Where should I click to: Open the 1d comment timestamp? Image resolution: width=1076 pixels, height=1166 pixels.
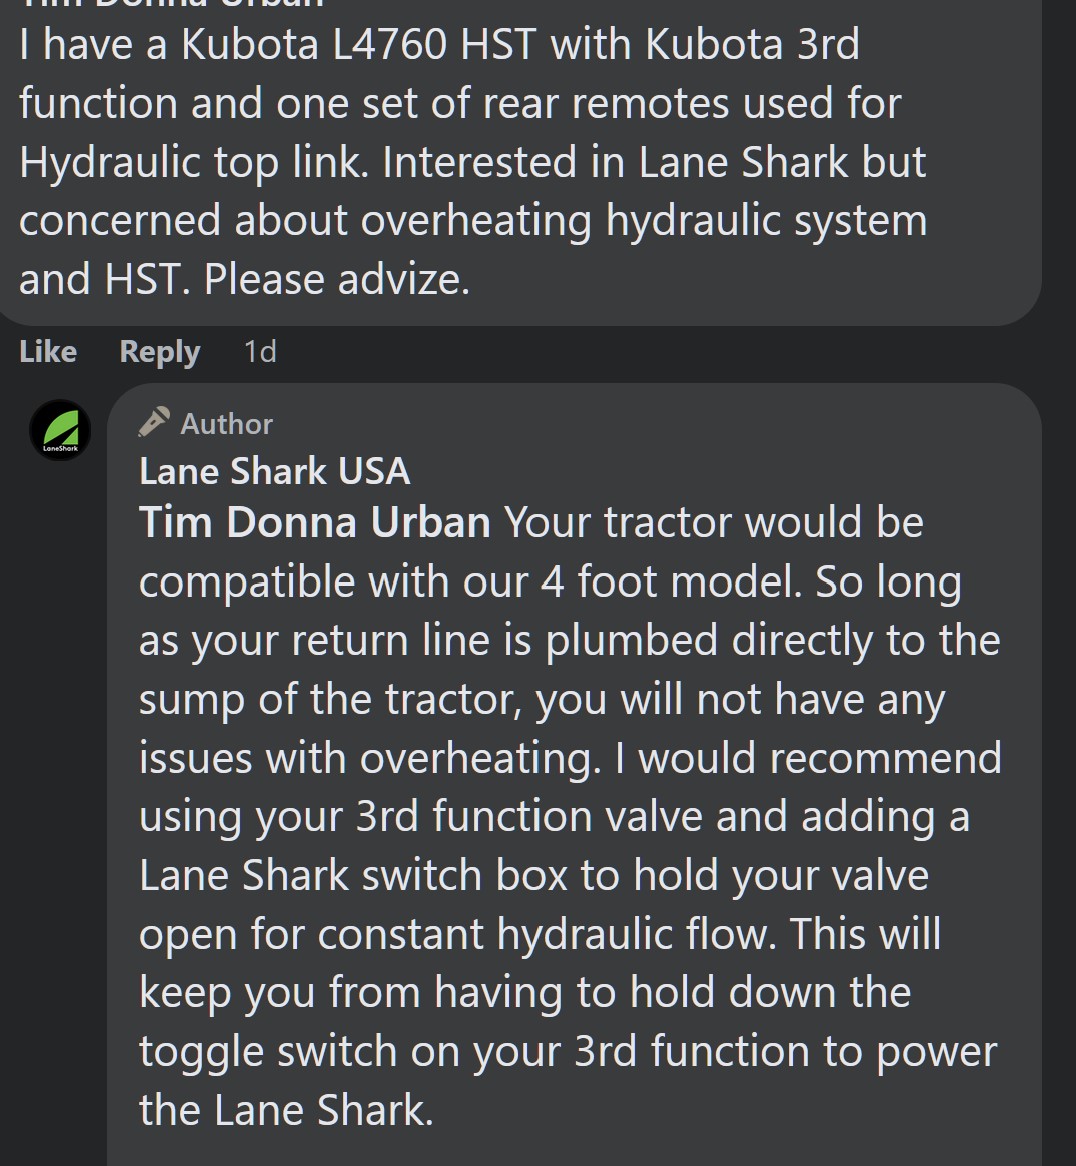coord(260,351)
